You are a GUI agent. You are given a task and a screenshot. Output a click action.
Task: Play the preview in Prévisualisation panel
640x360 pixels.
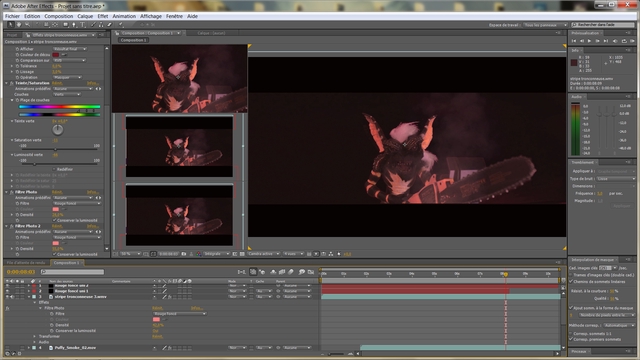tap(589, 41)
